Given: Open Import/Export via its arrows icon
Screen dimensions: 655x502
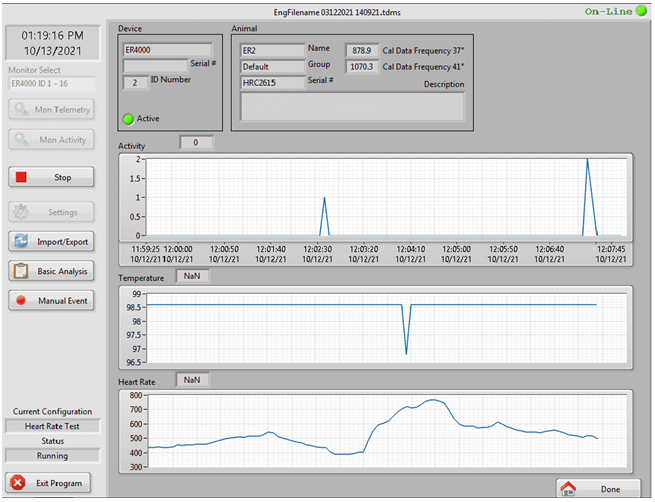Looking at the screenshot, I should coord(21,241).
